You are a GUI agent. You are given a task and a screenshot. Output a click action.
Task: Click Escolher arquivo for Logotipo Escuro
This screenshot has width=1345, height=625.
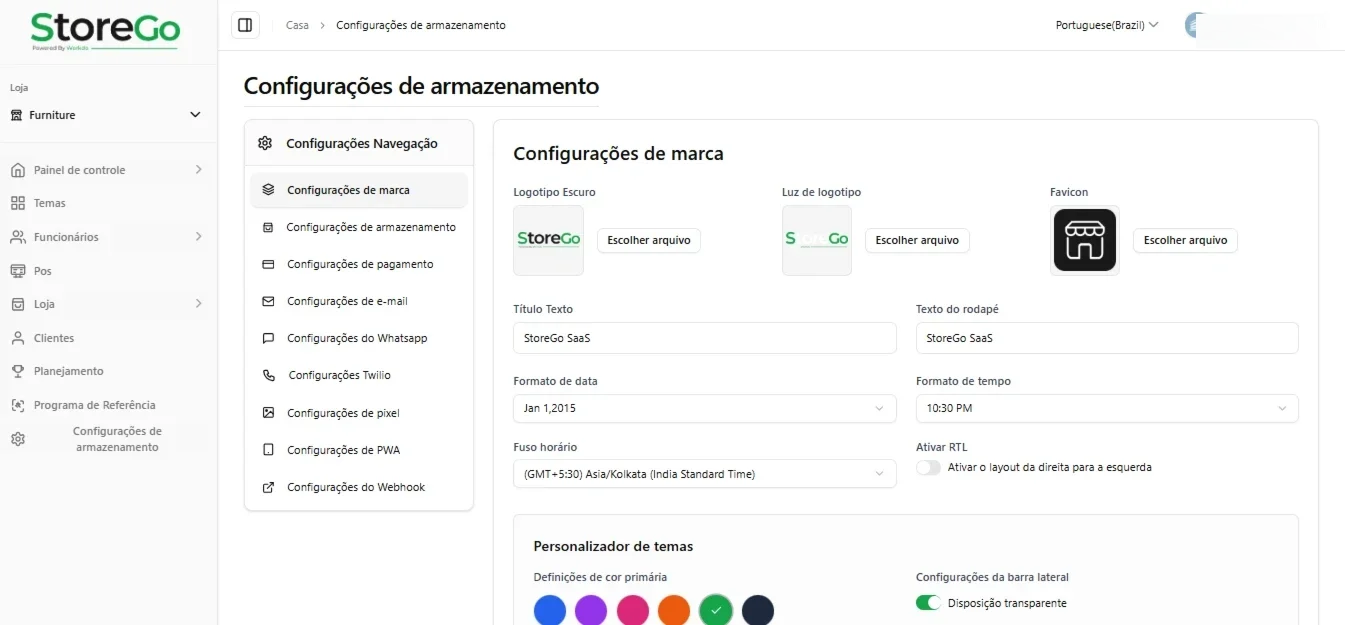click(649, 240)
